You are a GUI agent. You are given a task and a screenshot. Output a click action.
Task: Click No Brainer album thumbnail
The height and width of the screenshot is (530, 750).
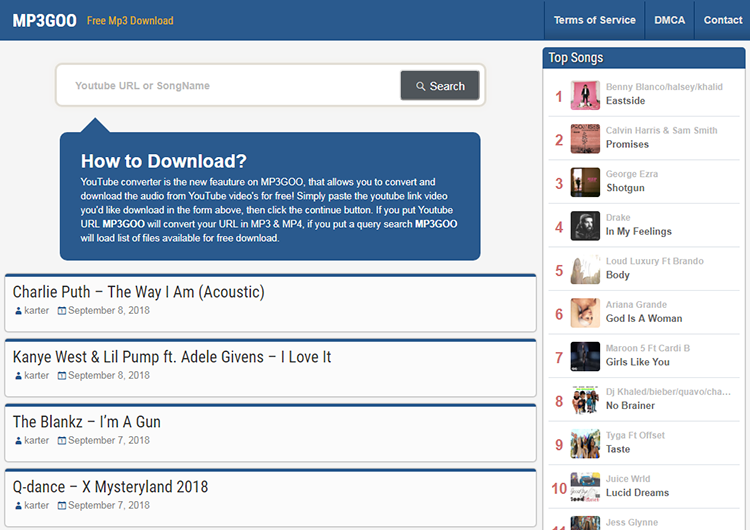tap(585, 400)
